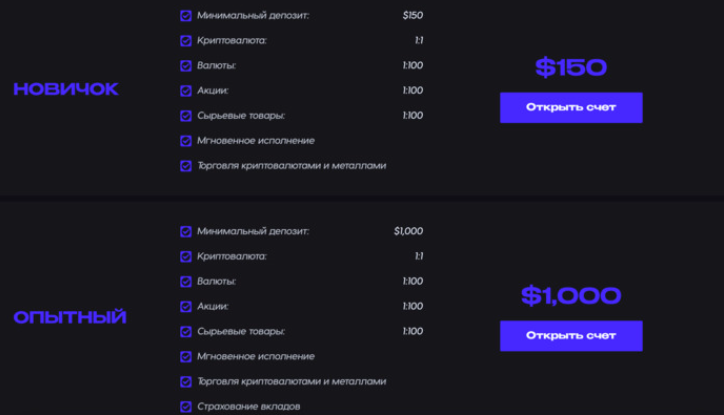
Task: Click checkmark beside Минимальный депозит $150
Action: pyautogui.click(x=185, y=16)
